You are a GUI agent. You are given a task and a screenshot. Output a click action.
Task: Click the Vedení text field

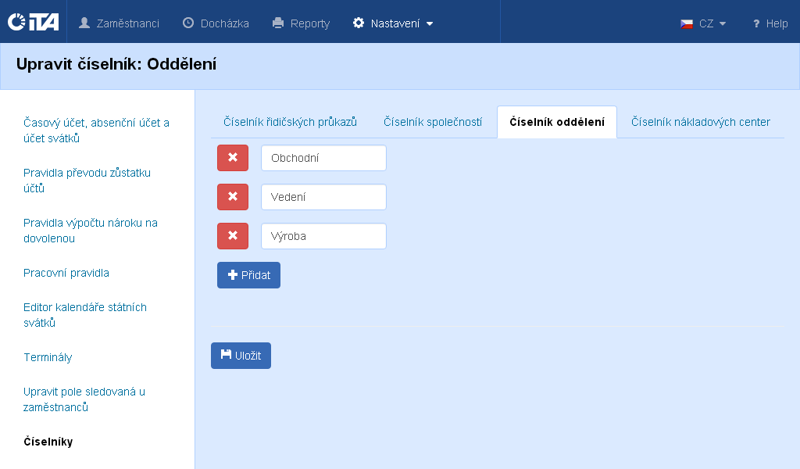click(x=324, y=196)
